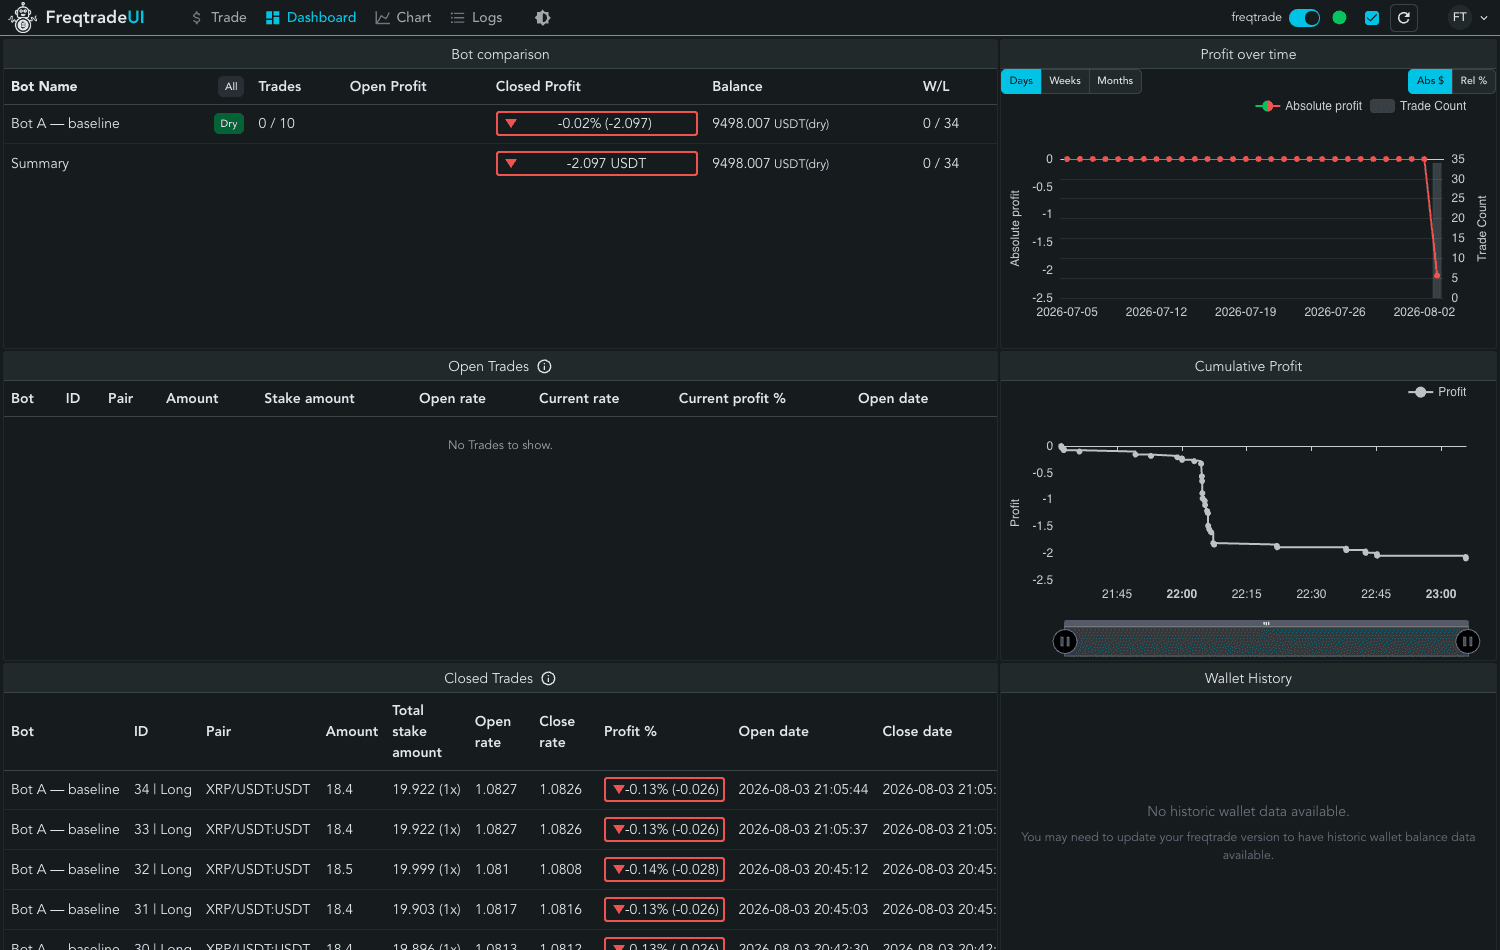This screenshot has width=1500, height=950.
Task: Click open date '2026-08-03 20:45:03'
Action: 803,910
